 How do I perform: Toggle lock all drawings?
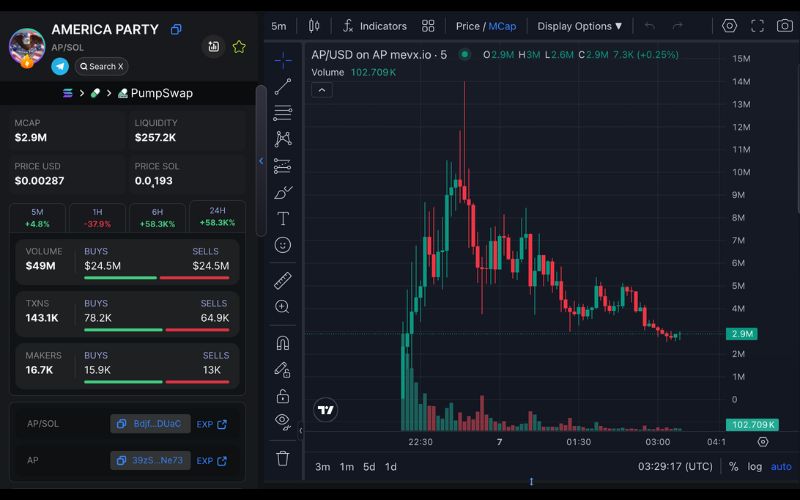click(283, 395)
